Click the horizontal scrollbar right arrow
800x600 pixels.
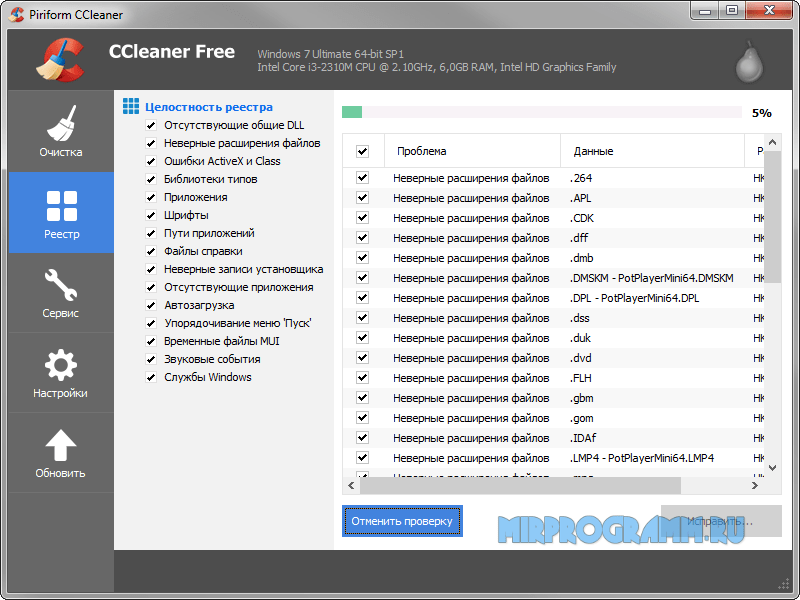755,485
